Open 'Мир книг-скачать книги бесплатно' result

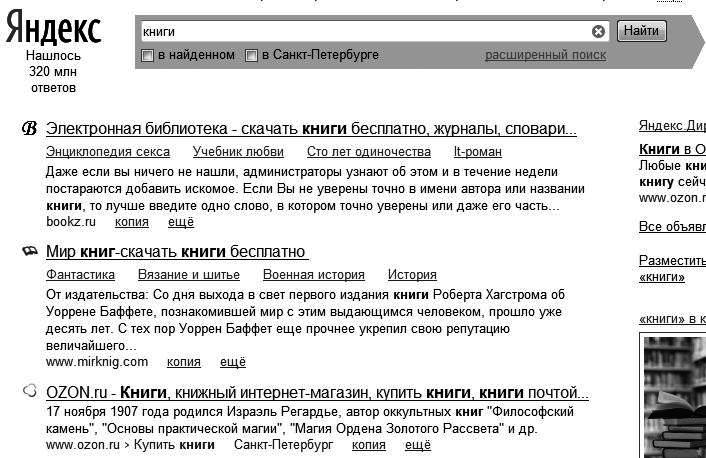(177, 251)
